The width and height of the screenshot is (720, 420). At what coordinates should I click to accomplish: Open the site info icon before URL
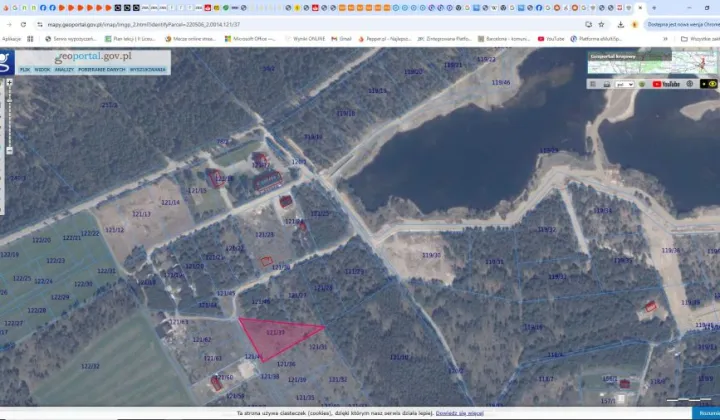40,24
